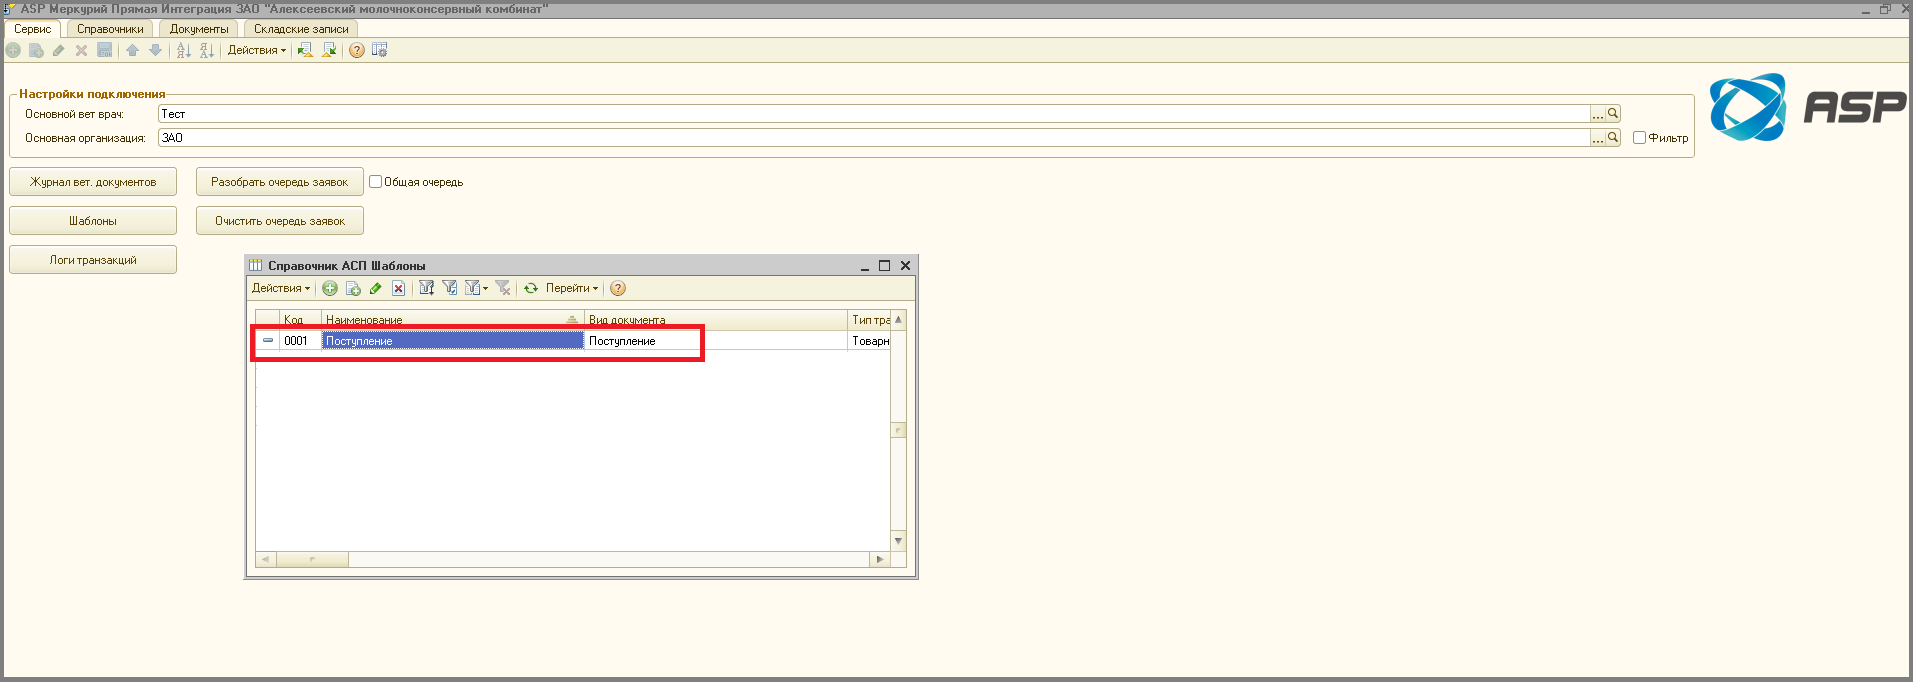Open Действия dropdown in main toolbar
Screen dimensions: 1913x682
point(256,51)
